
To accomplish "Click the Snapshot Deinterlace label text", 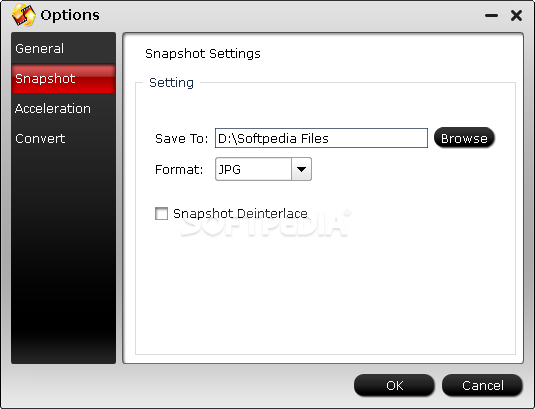I will [240, 214].
